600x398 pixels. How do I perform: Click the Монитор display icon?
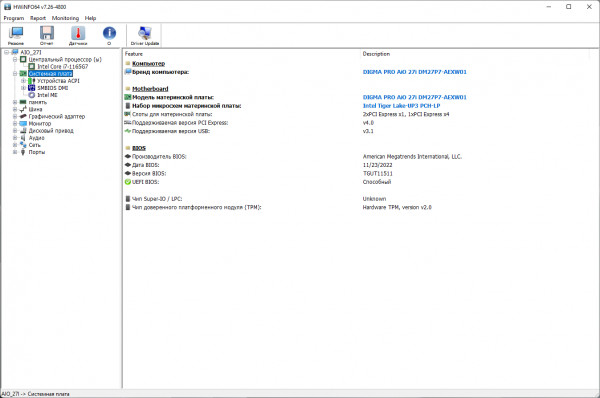point(23,124)
